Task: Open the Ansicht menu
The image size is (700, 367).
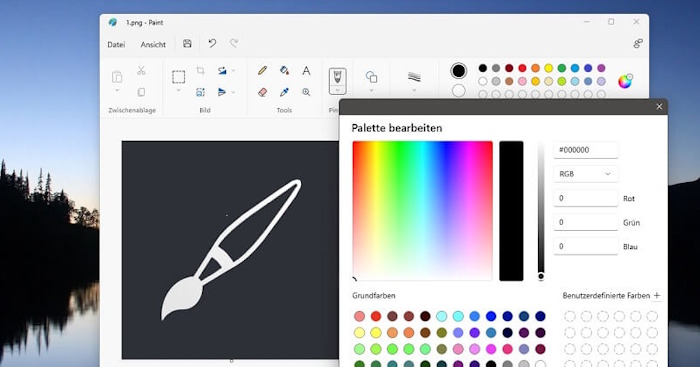Action: (153, 45)
